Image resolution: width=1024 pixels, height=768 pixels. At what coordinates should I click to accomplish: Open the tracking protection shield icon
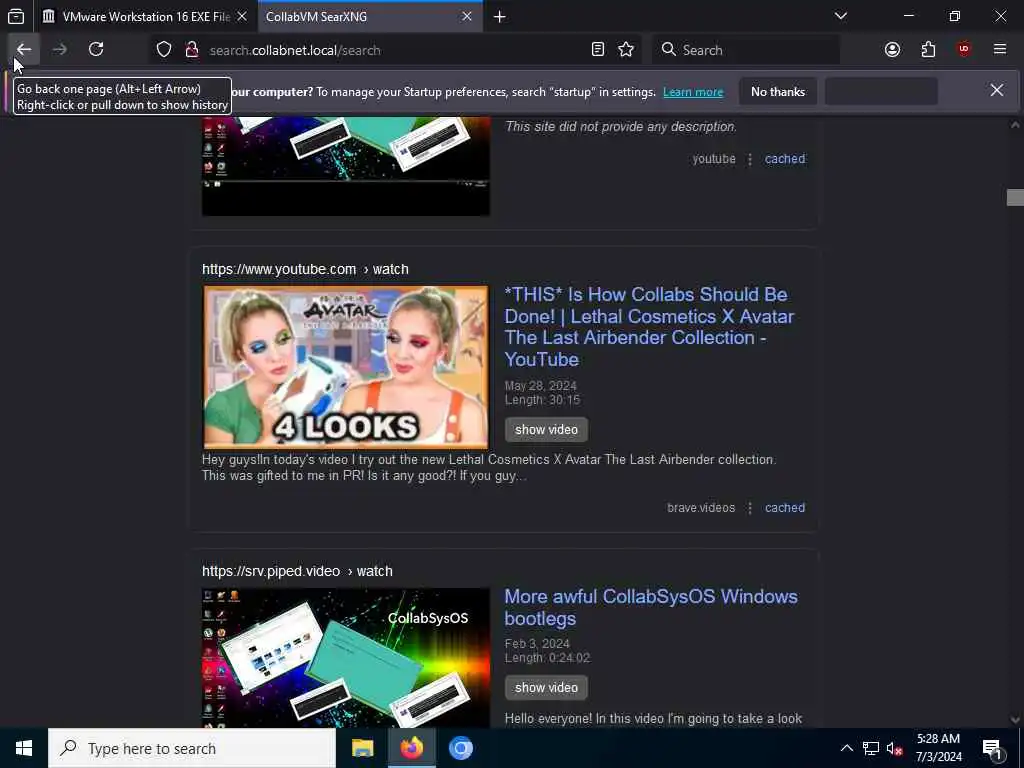[164, 50]
